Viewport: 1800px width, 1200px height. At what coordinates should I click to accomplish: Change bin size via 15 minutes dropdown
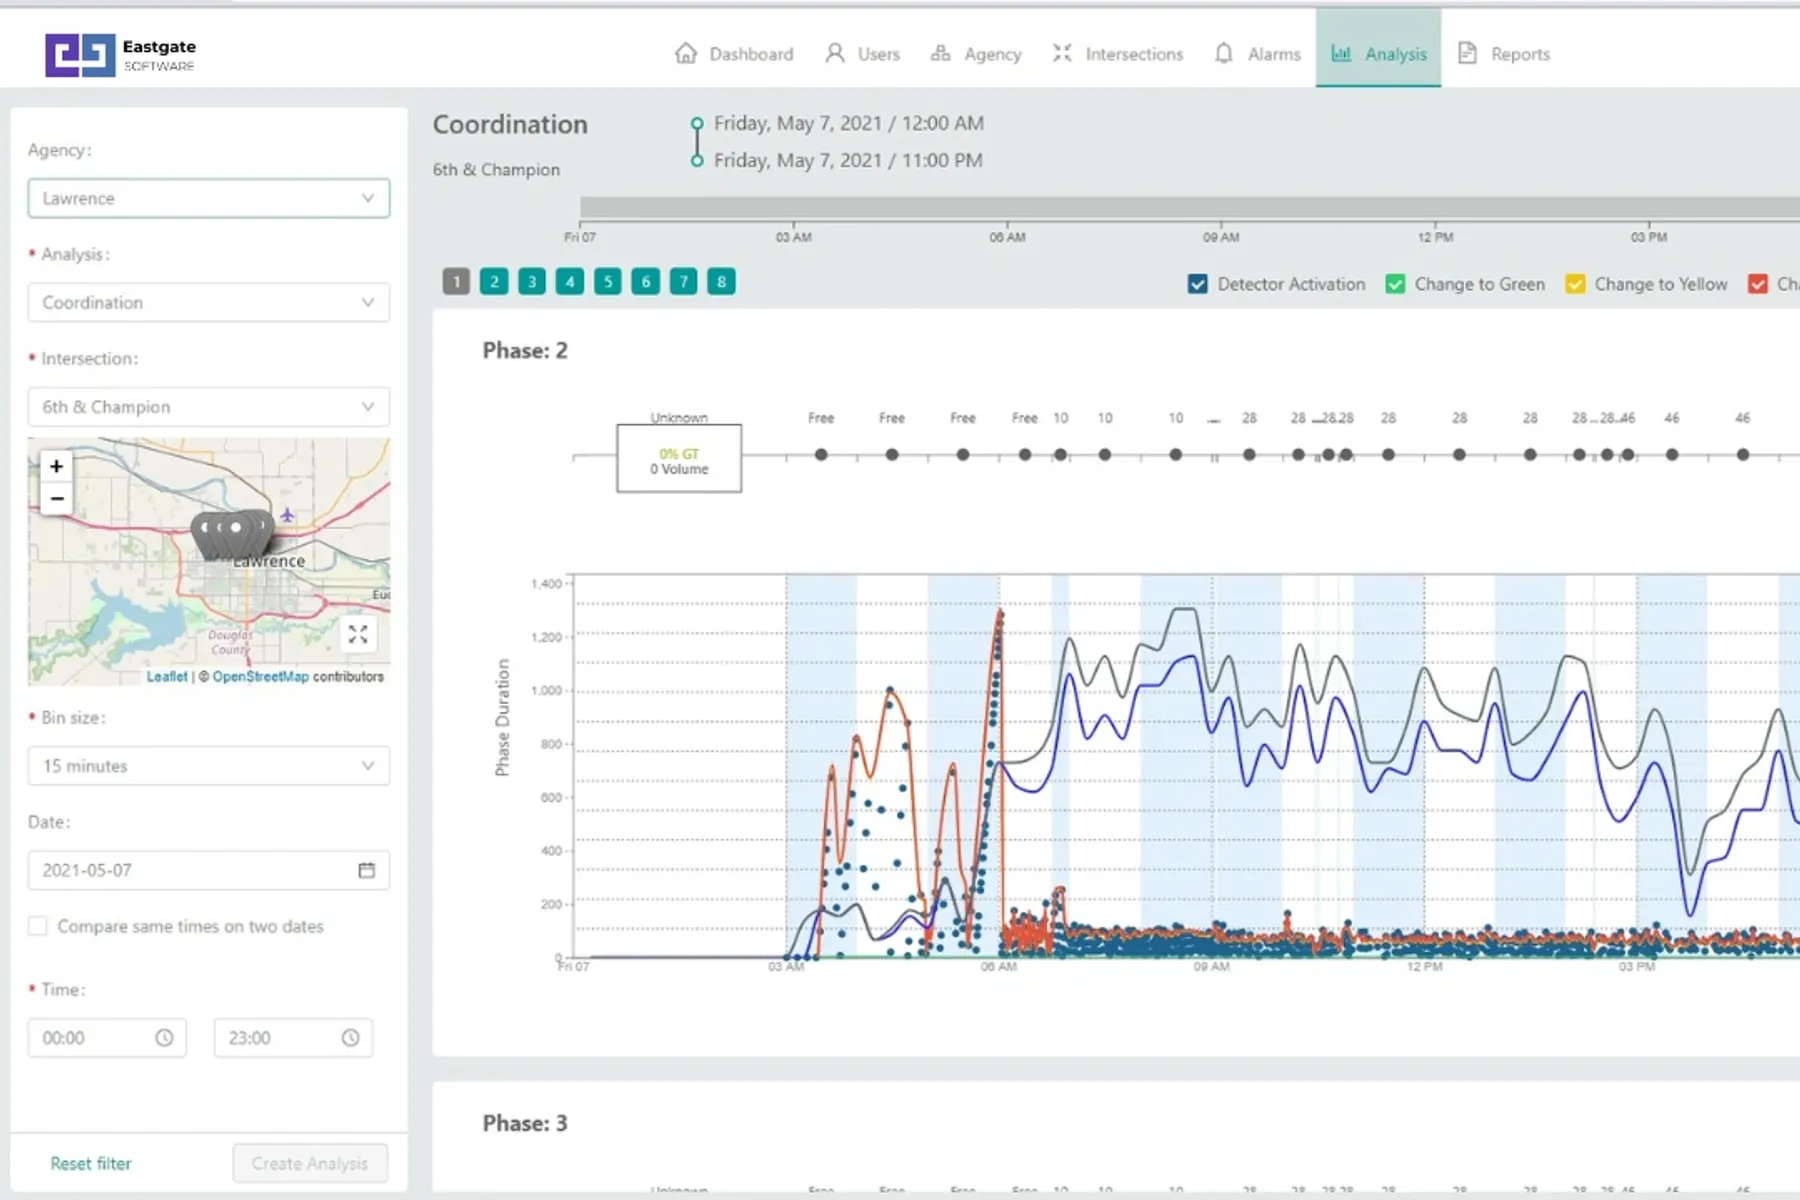[x=208, y=766]
